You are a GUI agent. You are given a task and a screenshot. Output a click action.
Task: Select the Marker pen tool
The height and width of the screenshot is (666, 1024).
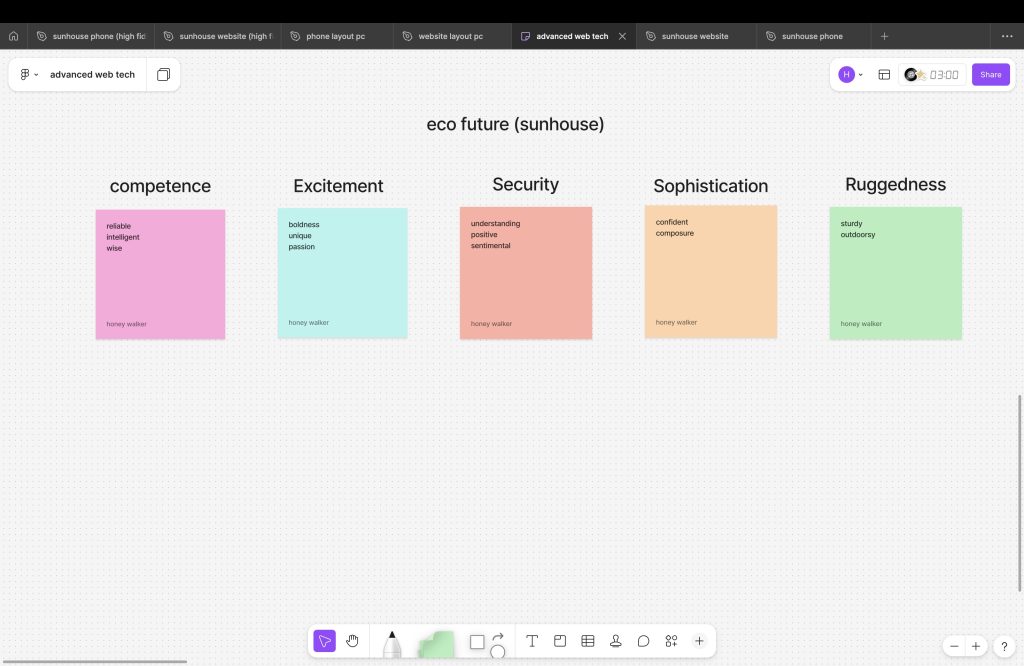392,645
